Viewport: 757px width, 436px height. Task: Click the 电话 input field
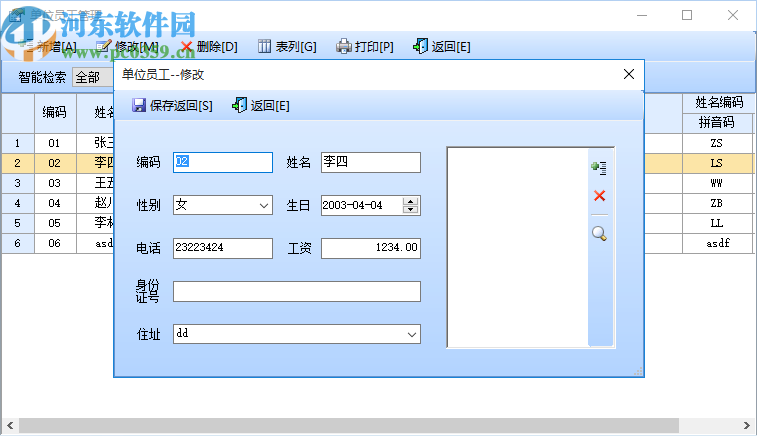coord(223,248)
